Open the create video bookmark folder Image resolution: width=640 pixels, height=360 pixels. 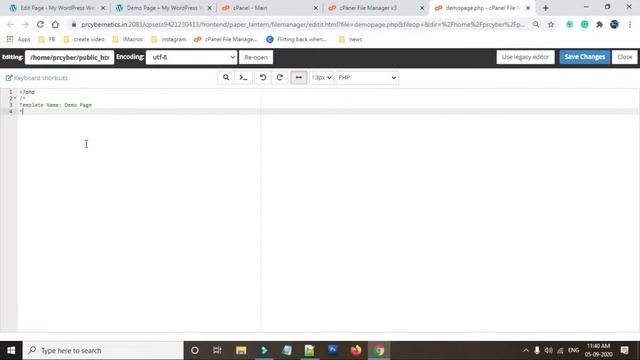84,39
